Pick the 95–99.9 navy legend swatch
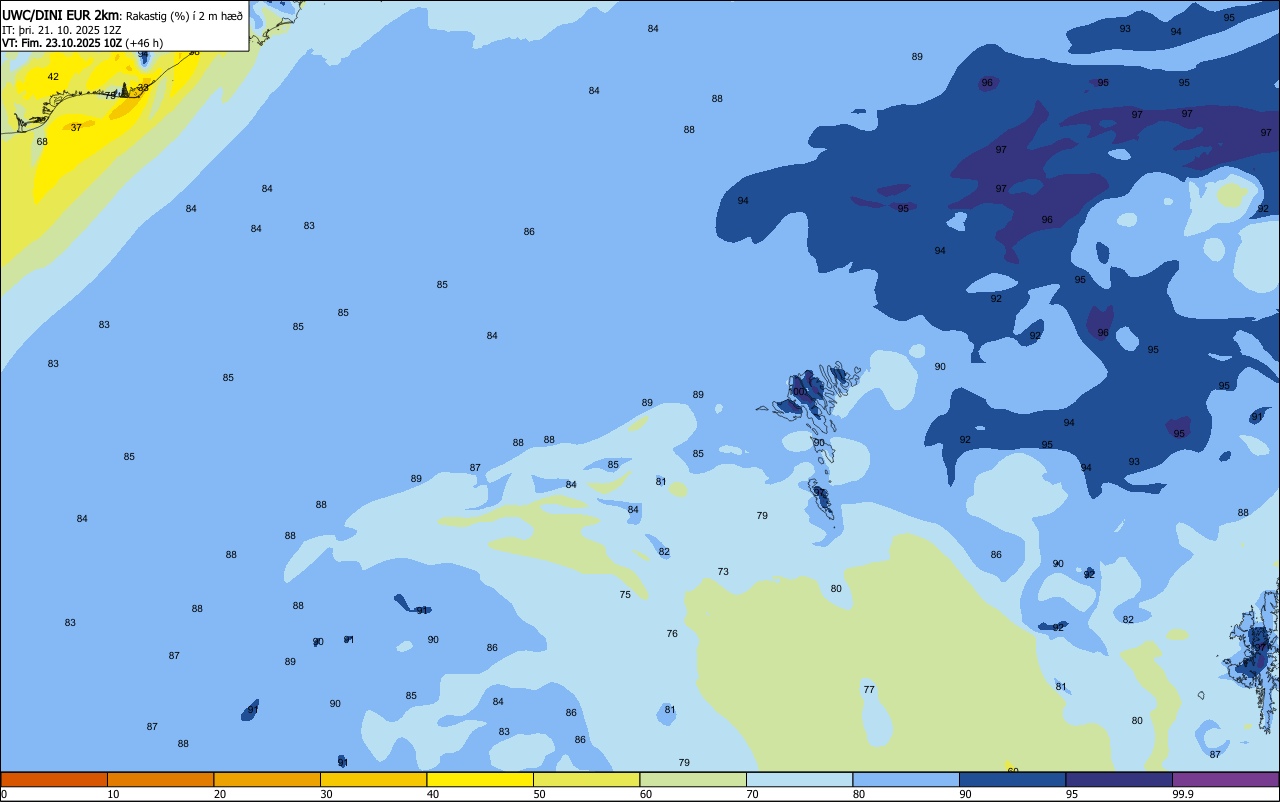The image size is (1280, 802). tap(1119, 779)
